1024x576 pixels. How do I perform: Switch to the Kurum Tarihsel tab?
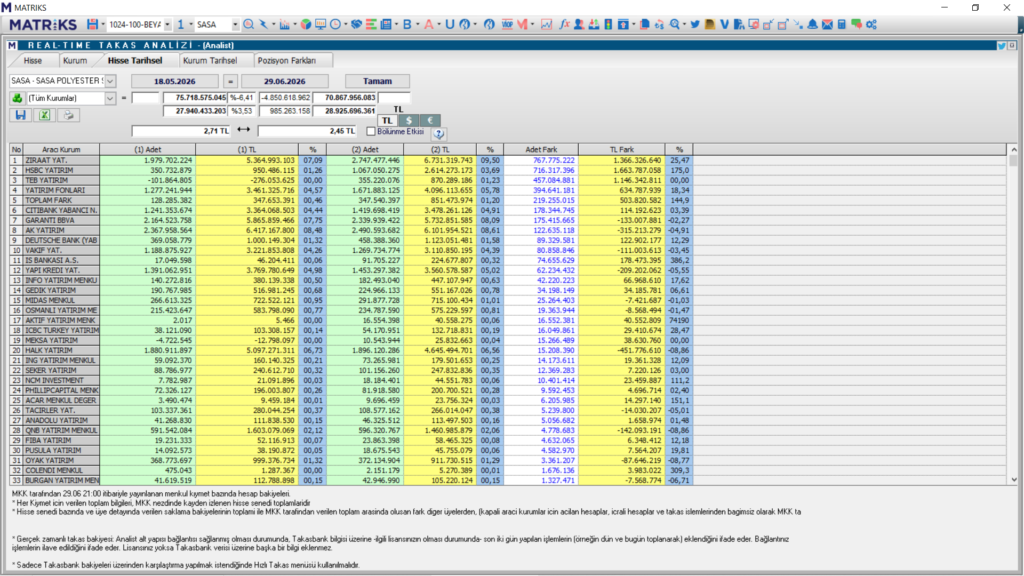(x=210, y=60)
